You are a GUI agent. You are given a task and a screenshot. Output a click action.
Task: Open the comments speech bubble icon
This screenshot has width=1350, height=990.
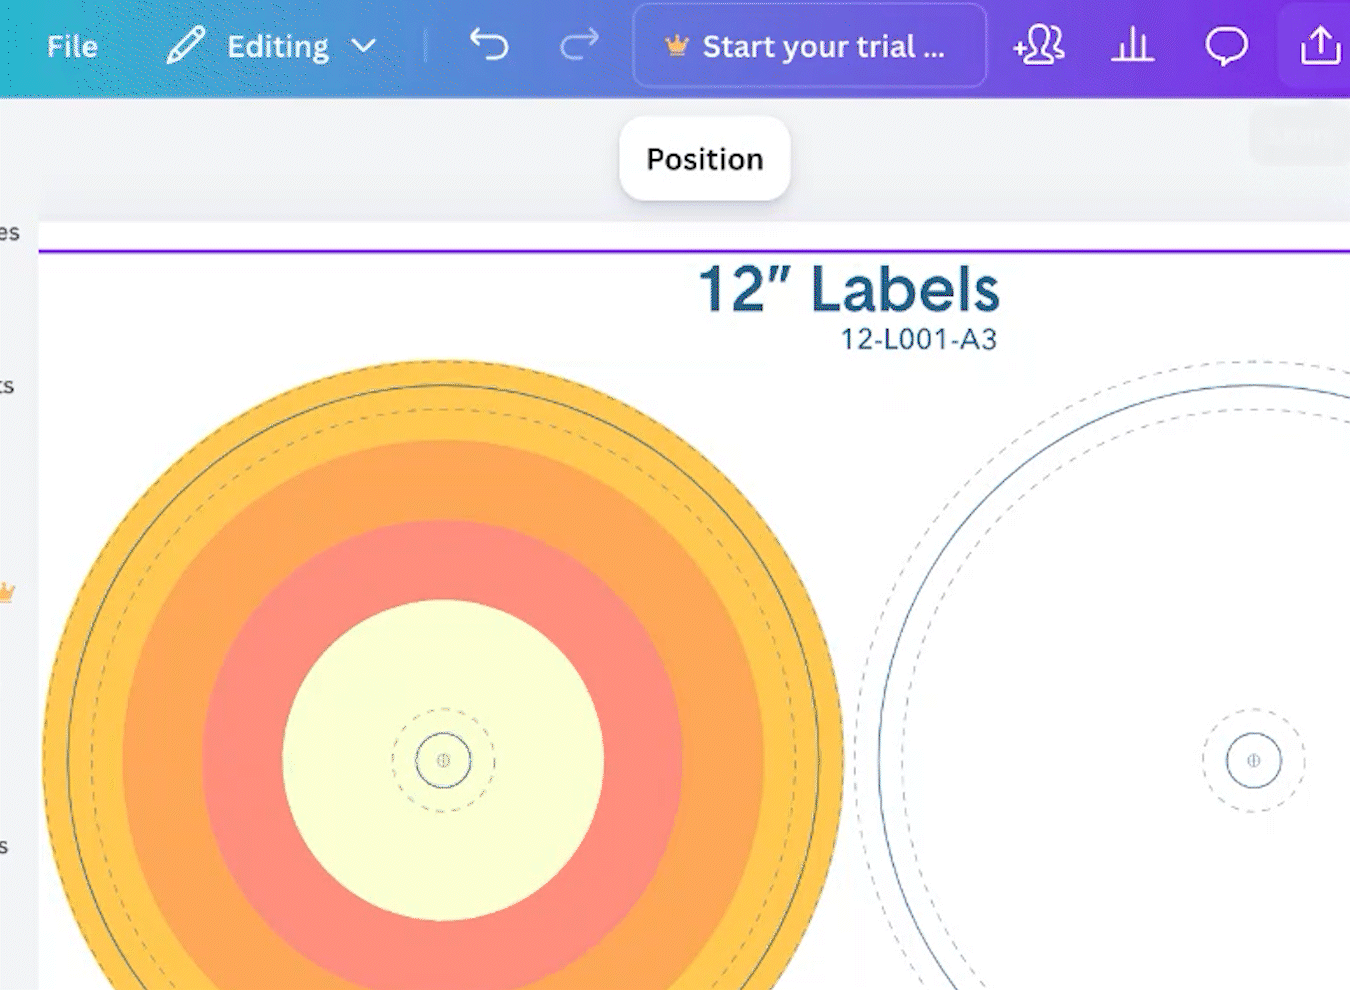tap(1226, 46)
